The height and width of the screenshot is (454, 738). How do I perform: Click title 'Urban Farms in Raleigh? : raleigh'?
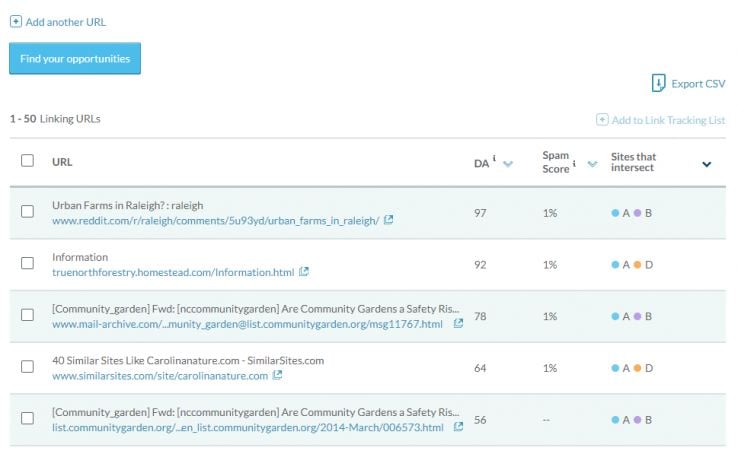coord(128,206)
